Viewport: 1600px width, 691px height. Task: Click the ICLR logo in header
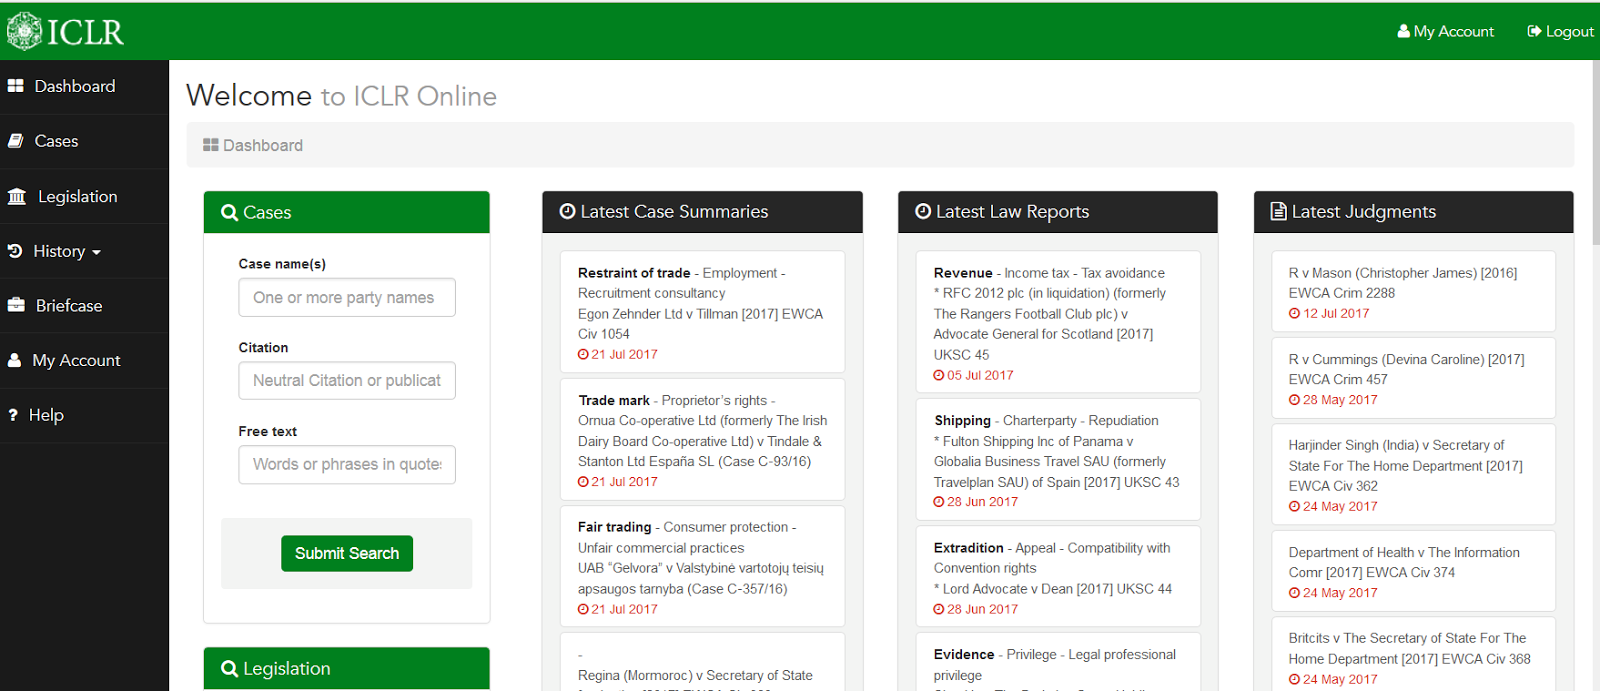point(65,31)
